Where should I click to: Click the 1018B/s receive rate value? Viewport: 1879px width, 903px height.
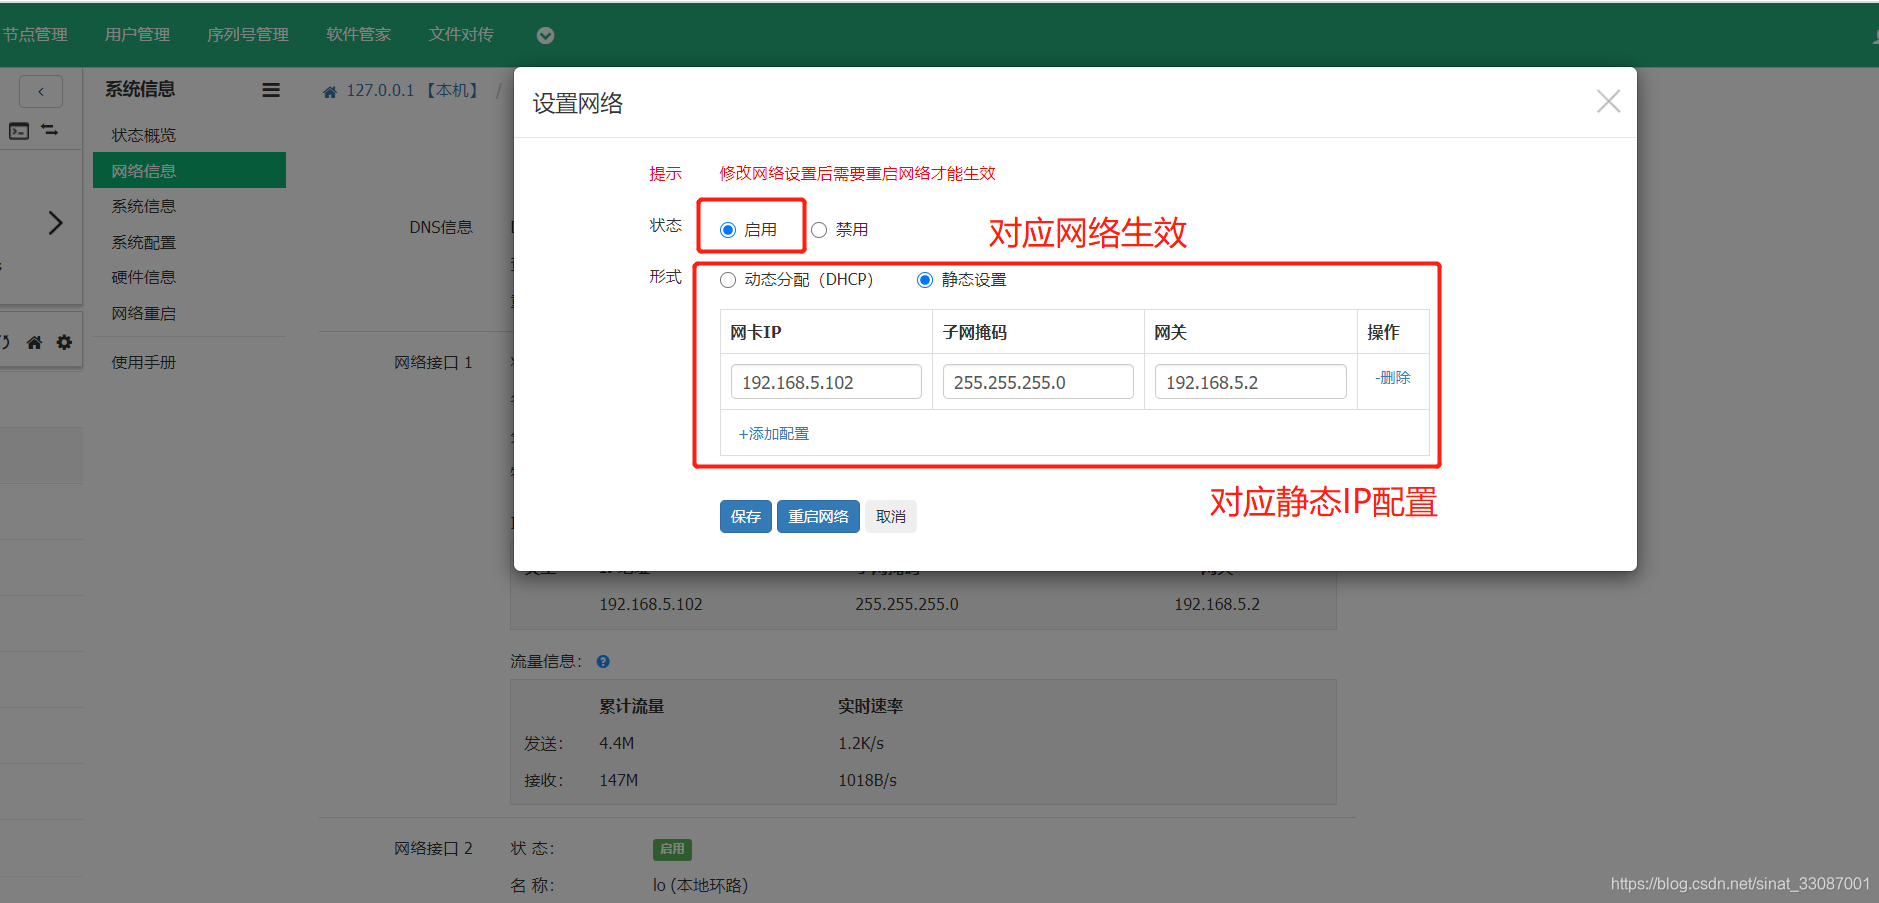(x=867, y=780)
